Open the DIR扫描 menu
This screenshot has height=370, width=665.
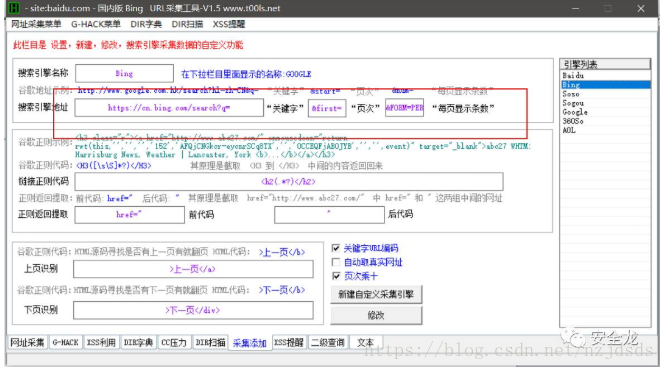tap(187, 24)
